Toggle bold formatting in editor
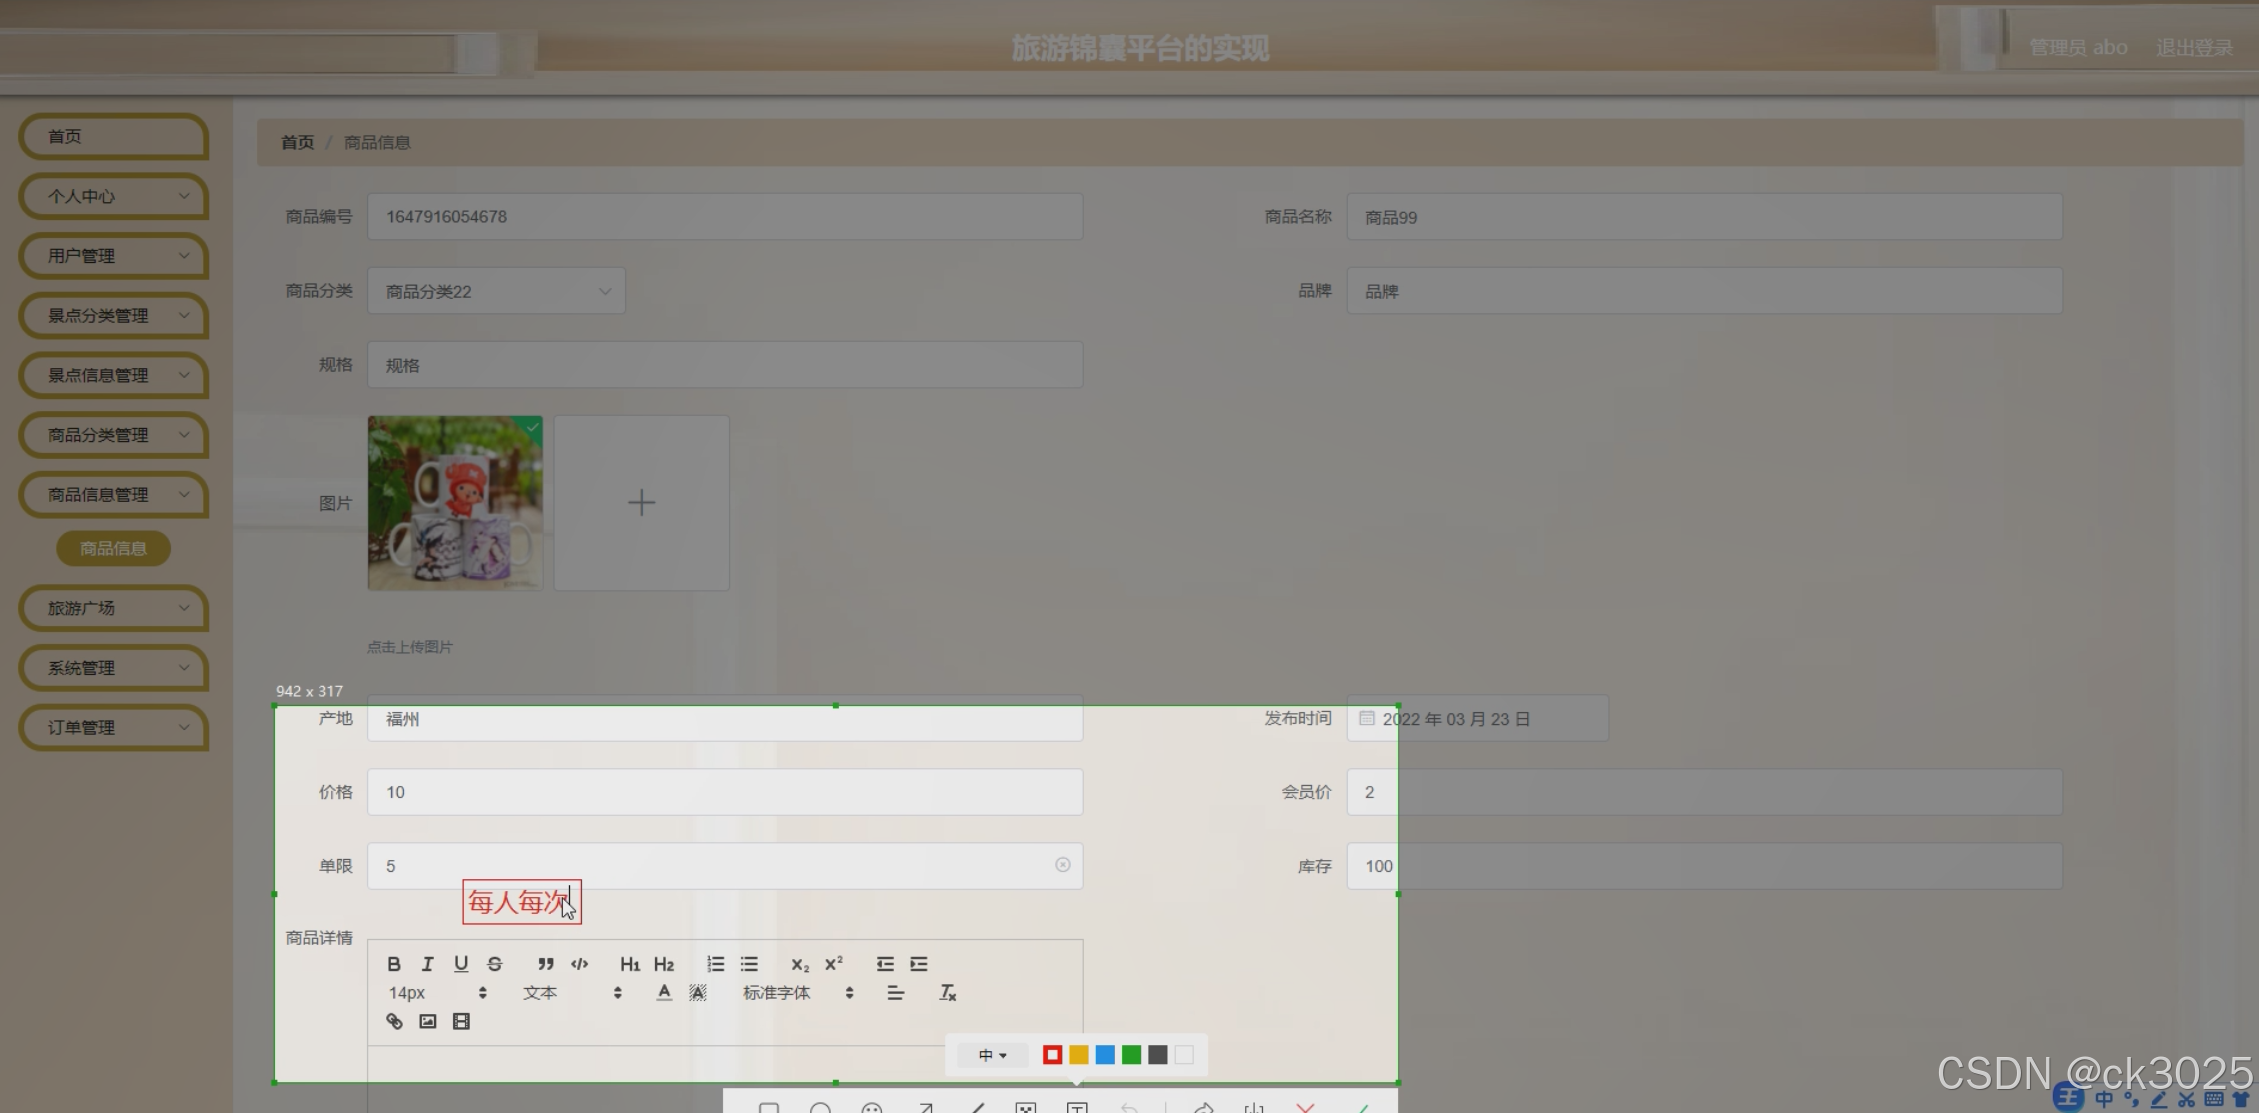The image size is (2259, 1113). (x=394, y=964)
